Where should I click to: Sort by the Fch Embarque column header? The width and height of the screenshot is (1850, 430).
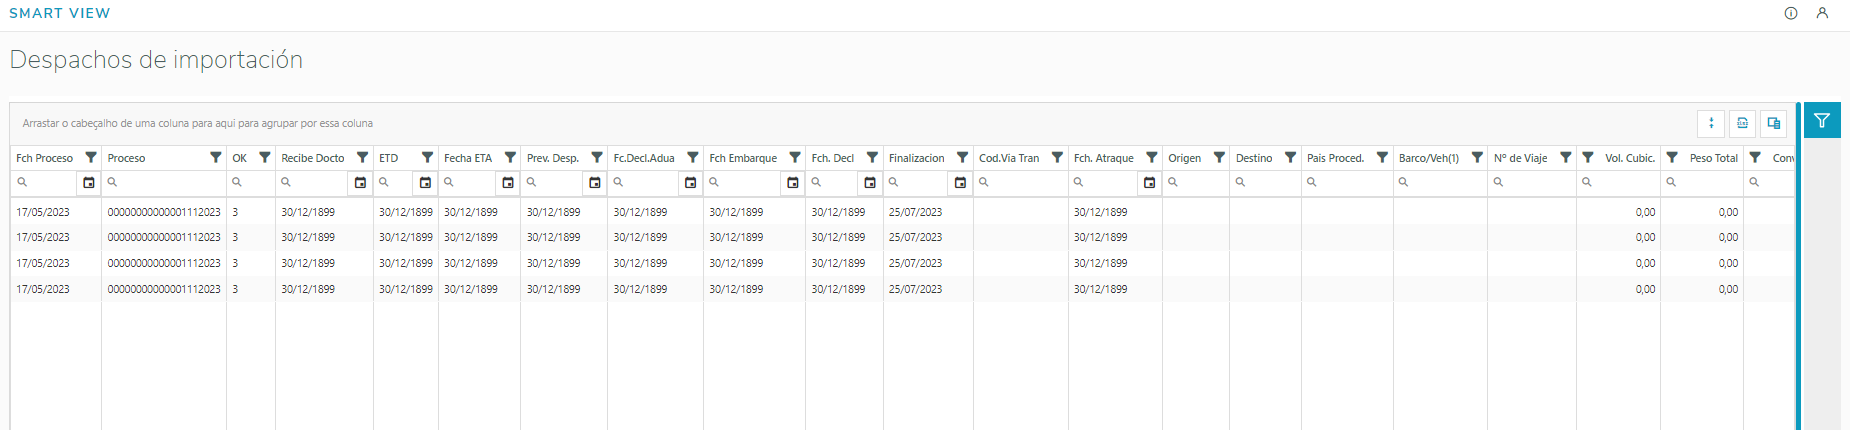coord(743,158)
